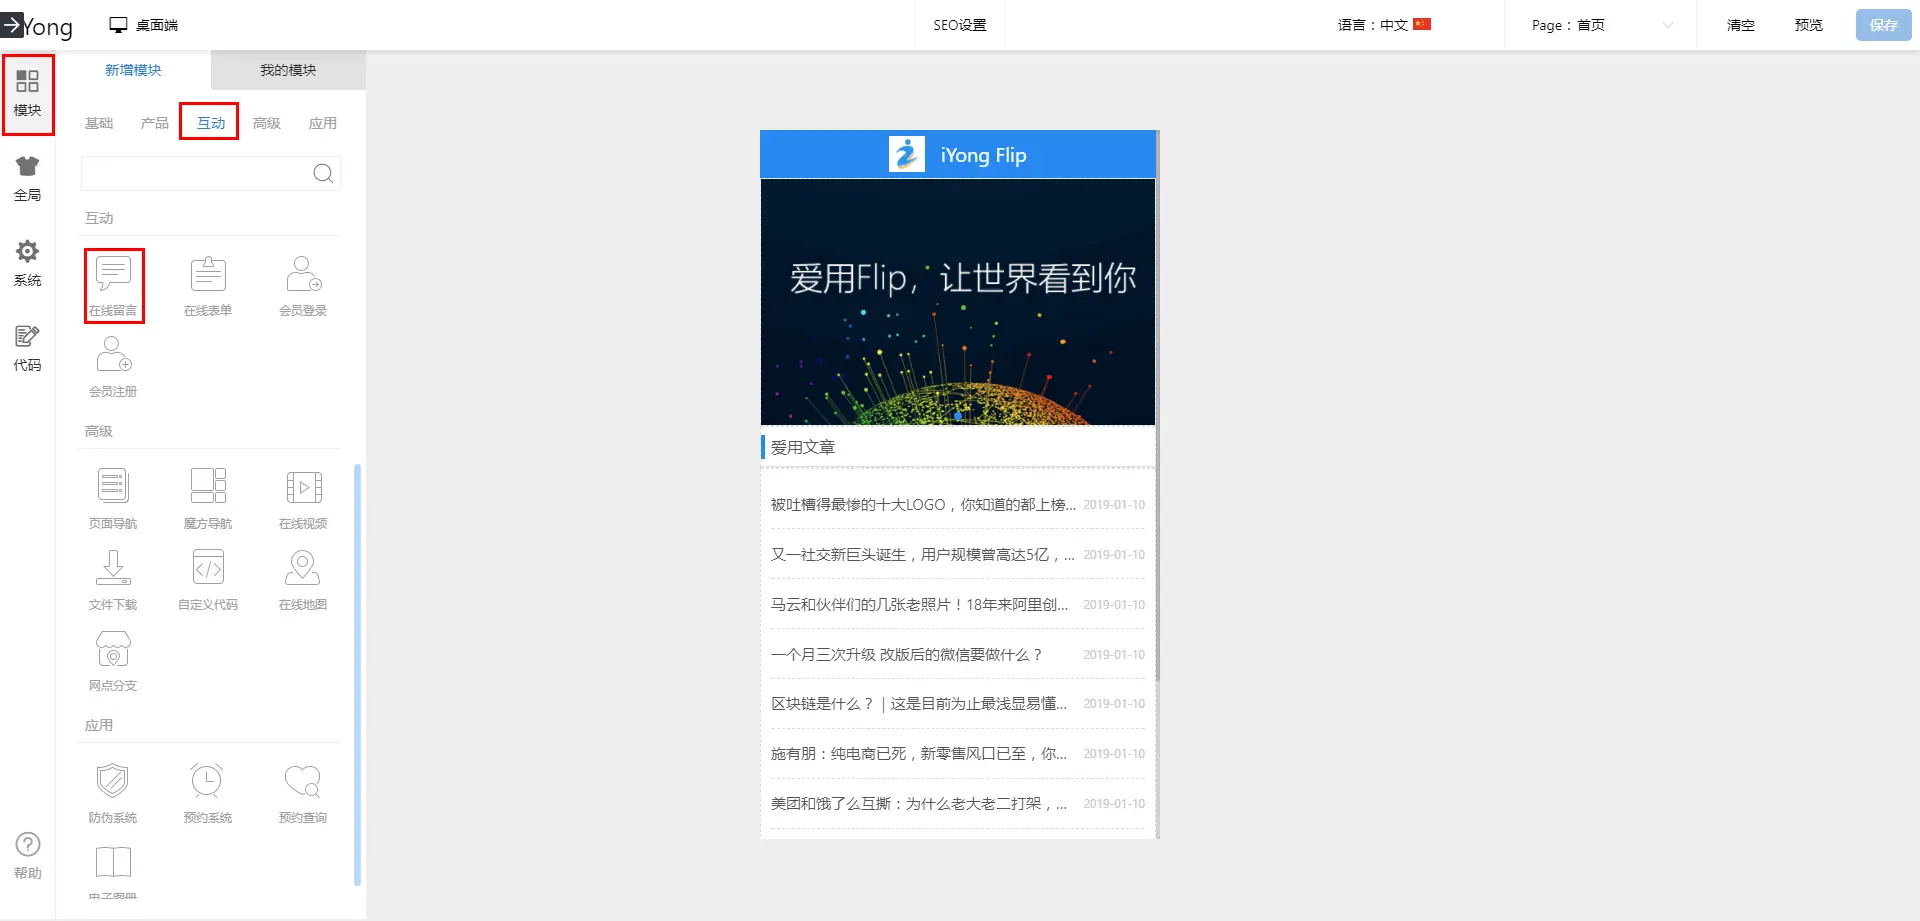Open the 全局 sidebar panel
Screen dimensions: 1920x921
click(x=28, y=179)
